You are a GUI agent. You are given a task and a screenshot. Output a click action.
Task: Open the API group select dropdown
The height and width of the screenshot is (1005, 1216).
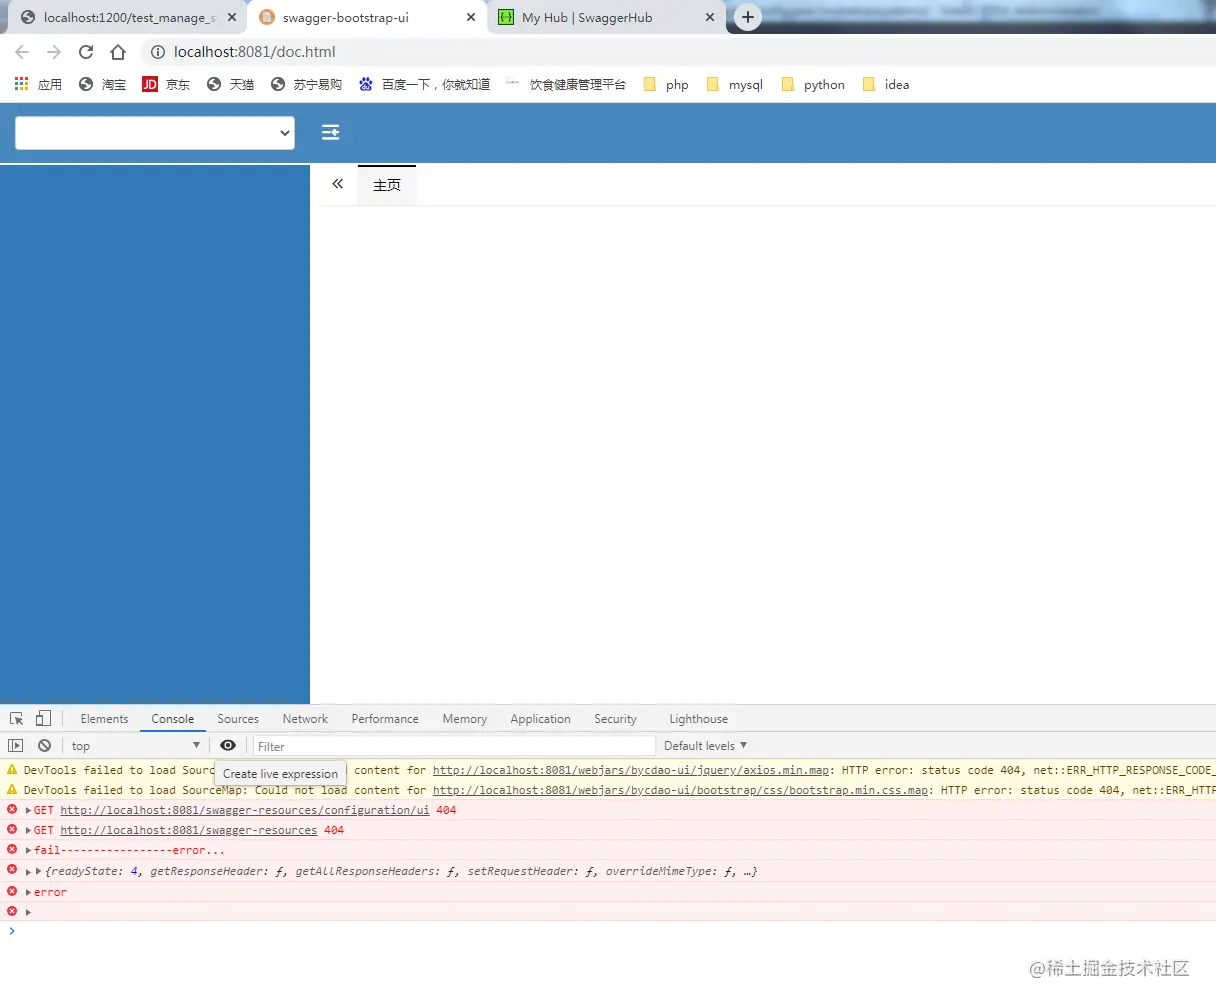click(155, 132)
